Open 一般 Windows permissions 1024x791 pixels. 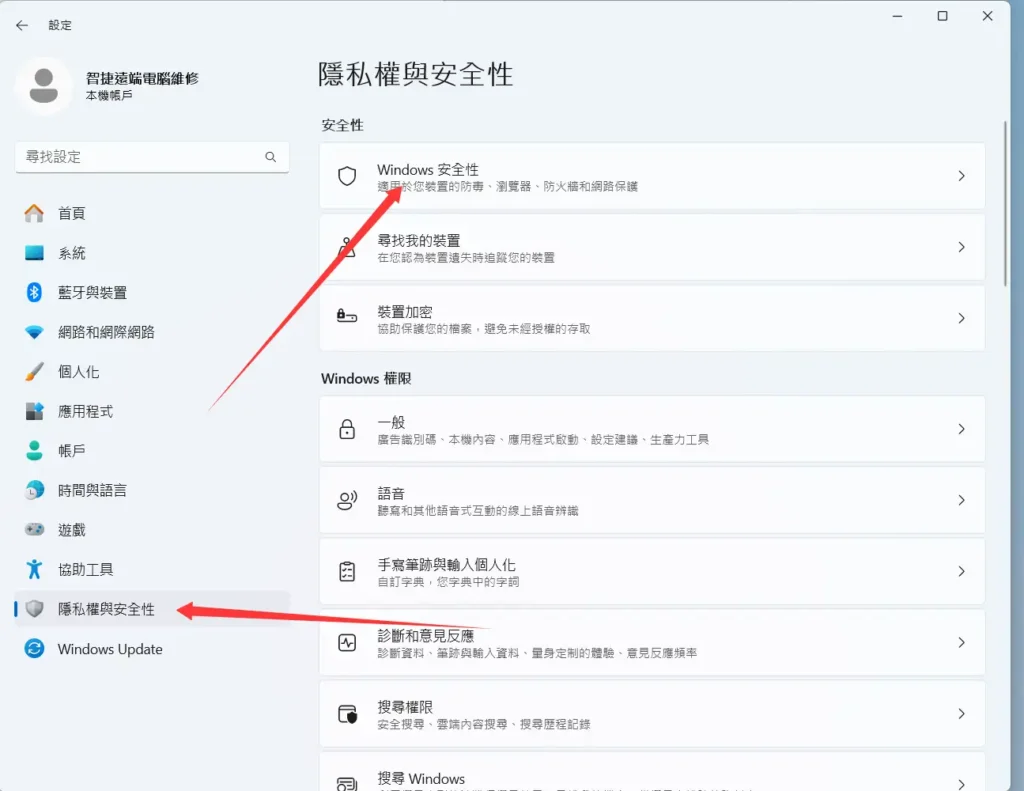point(652,429)
